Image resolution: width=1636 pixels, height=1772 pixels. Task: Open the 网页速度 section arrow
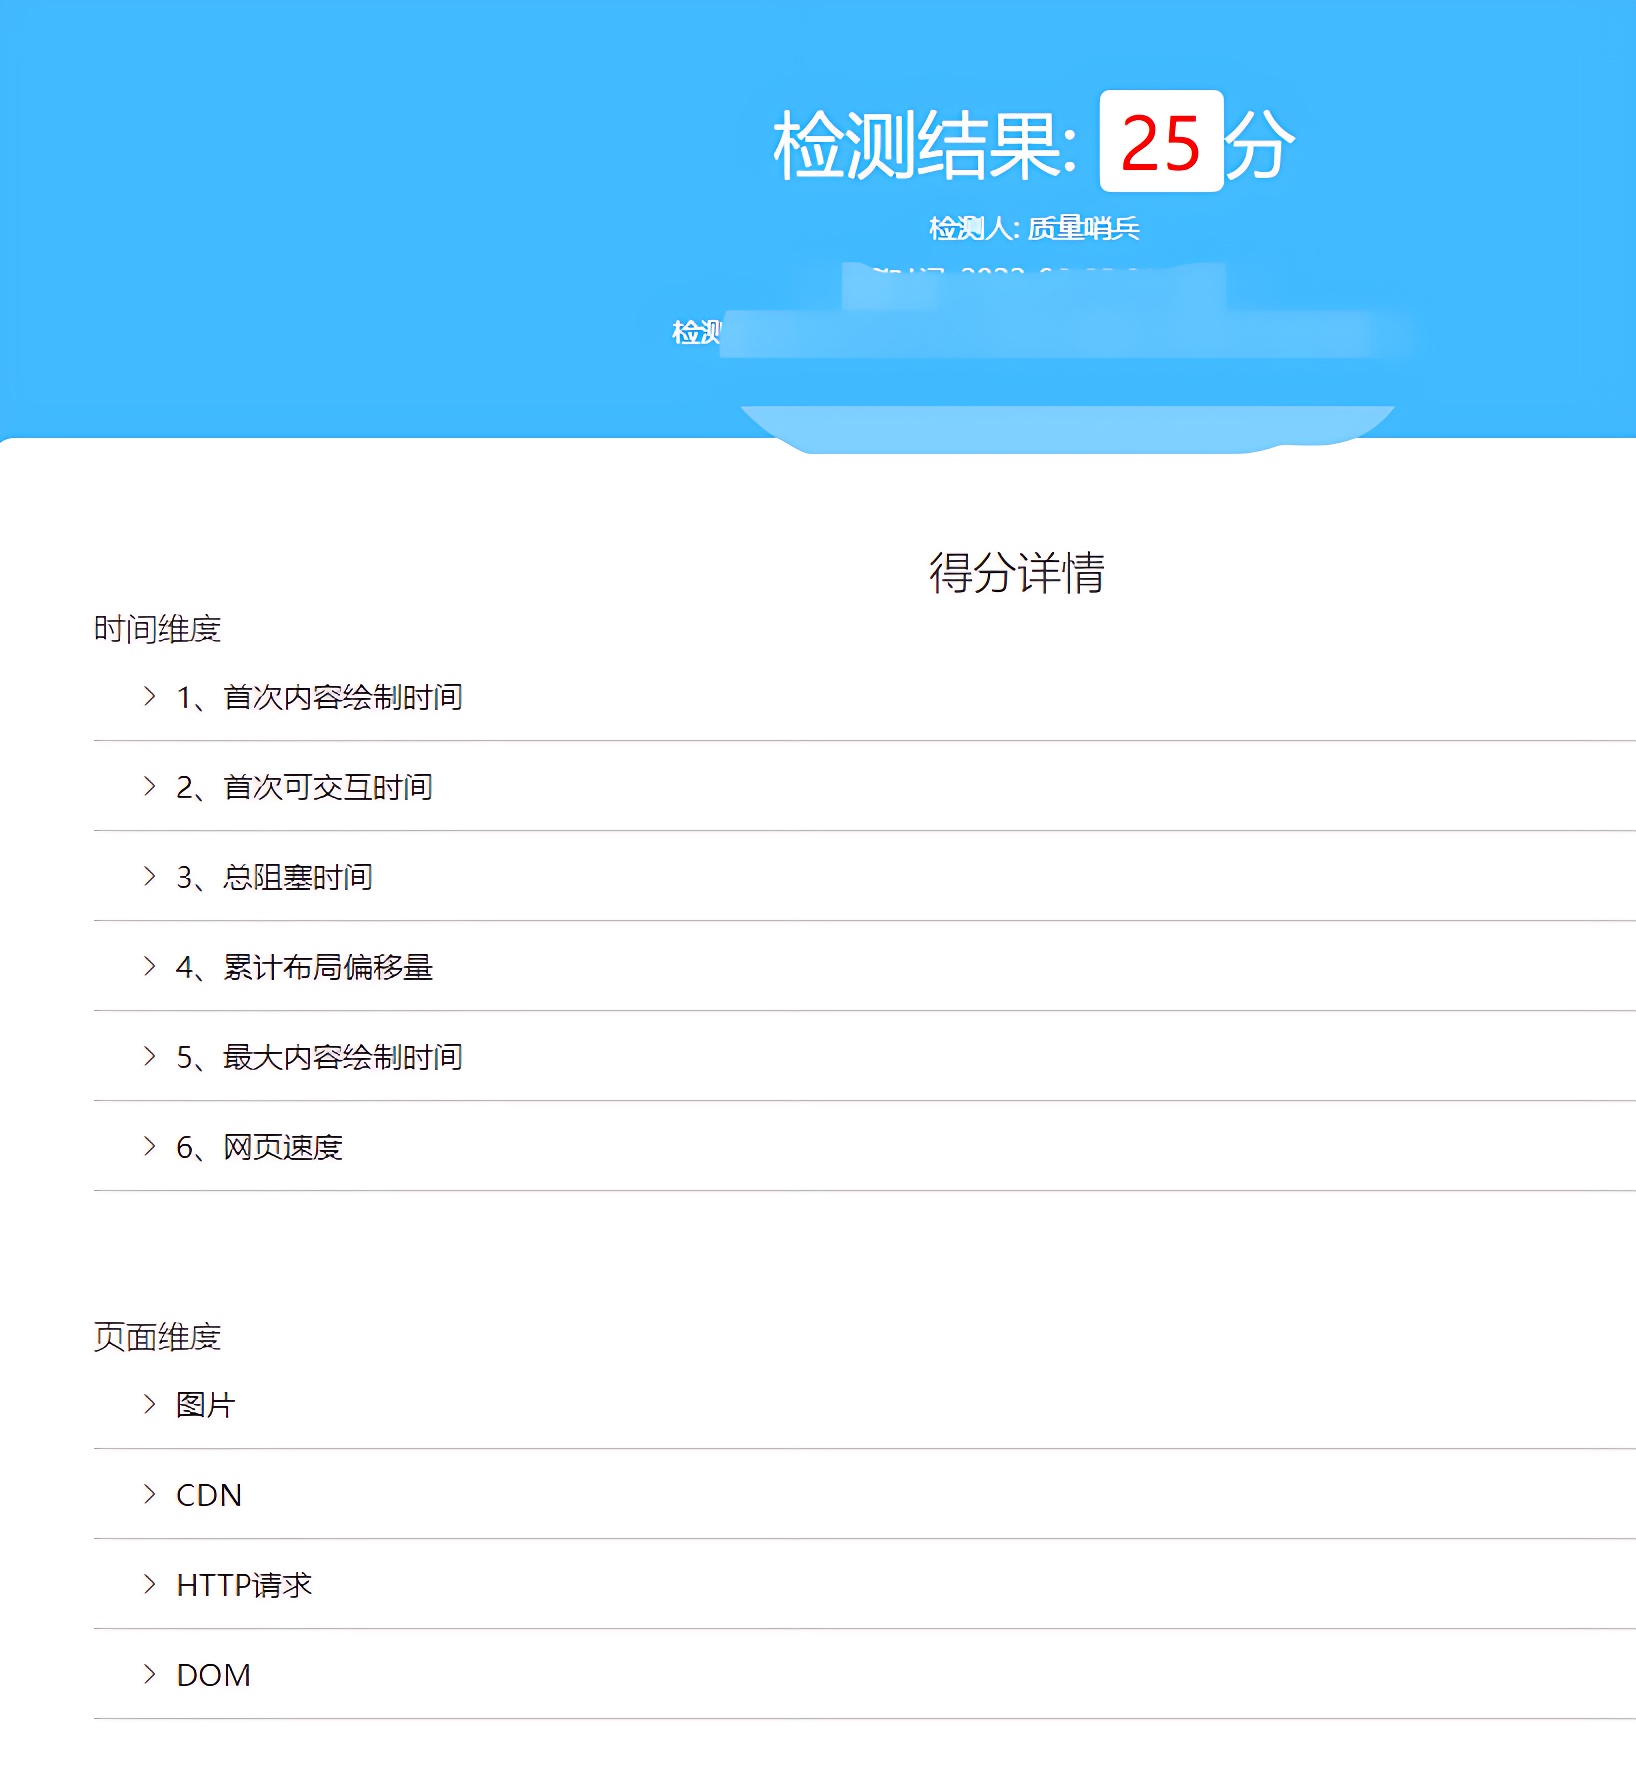[x=148, y=1147]
